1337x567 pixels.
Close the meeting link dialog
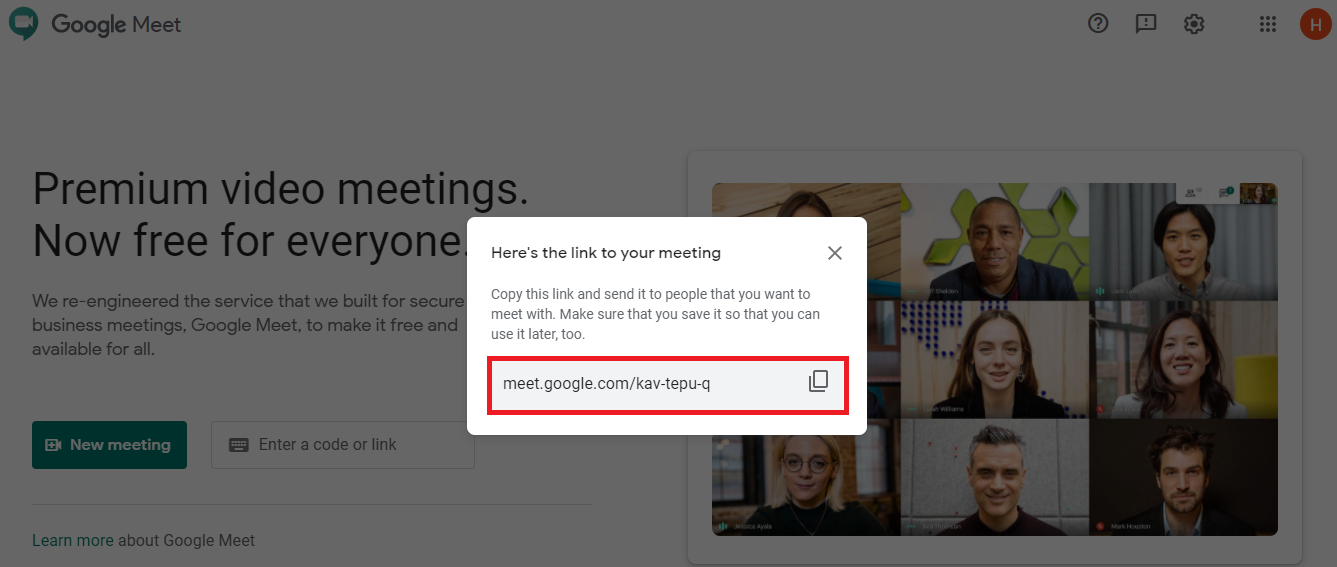835,253
